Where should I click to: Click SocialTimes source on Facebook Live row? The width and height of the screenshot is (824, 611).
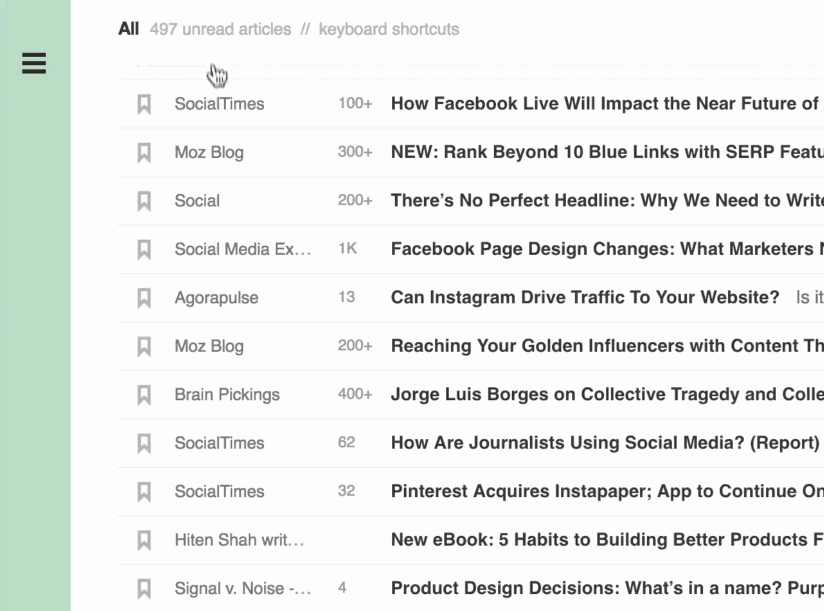click(x=220, y=104)
